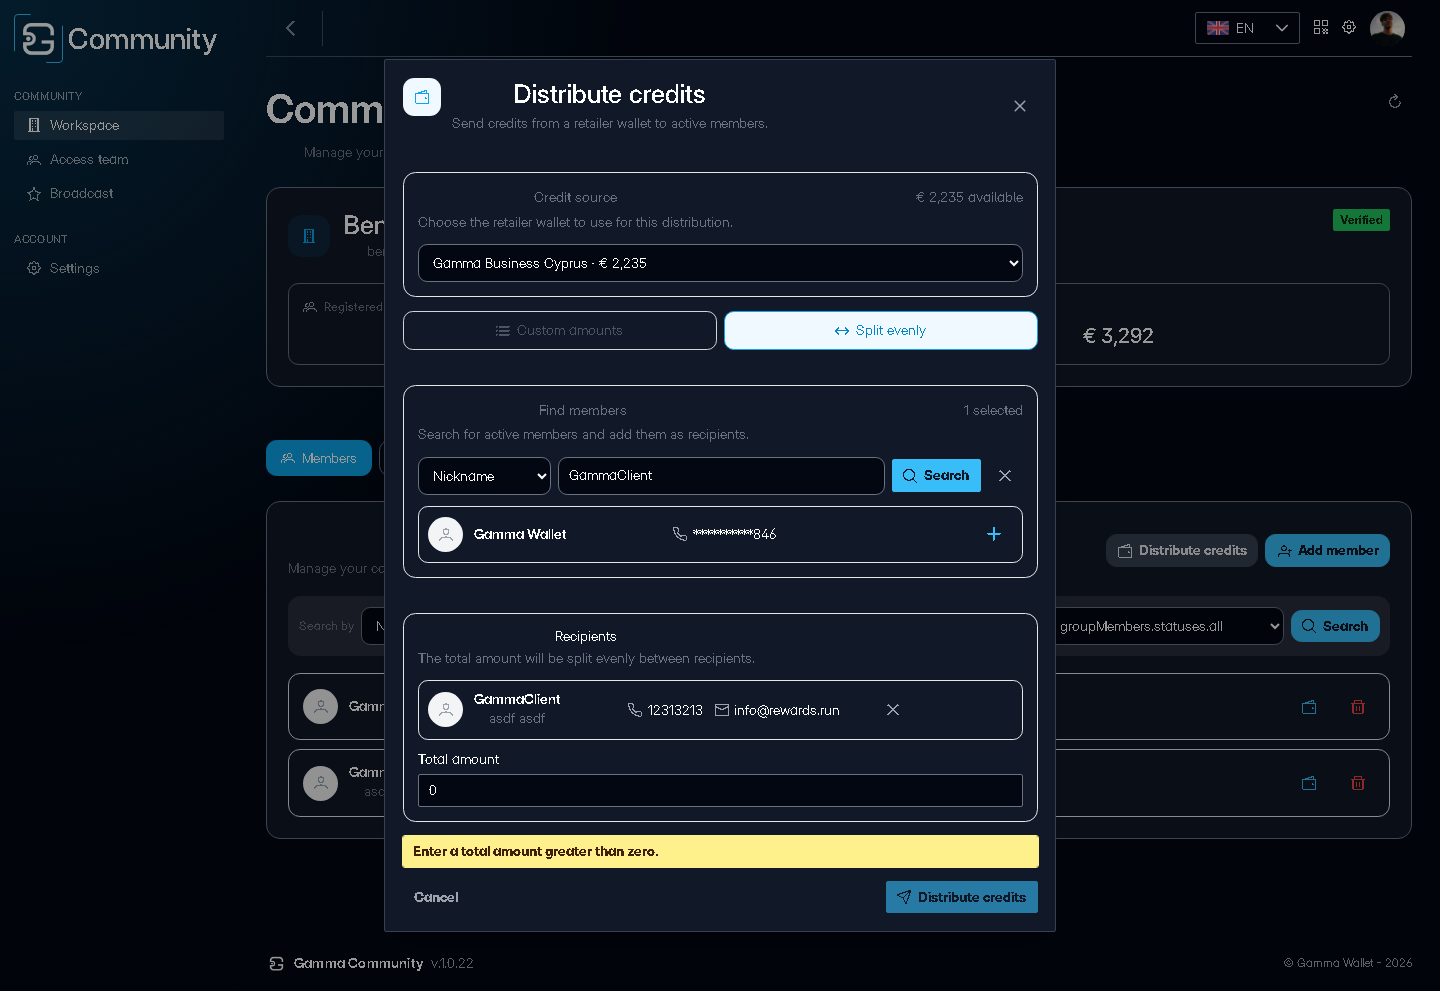Viewport: 1440px width, 991px height.
Task: Delete the first member using trash icon
Action: pyautogui.click(x=1358, y=707)
